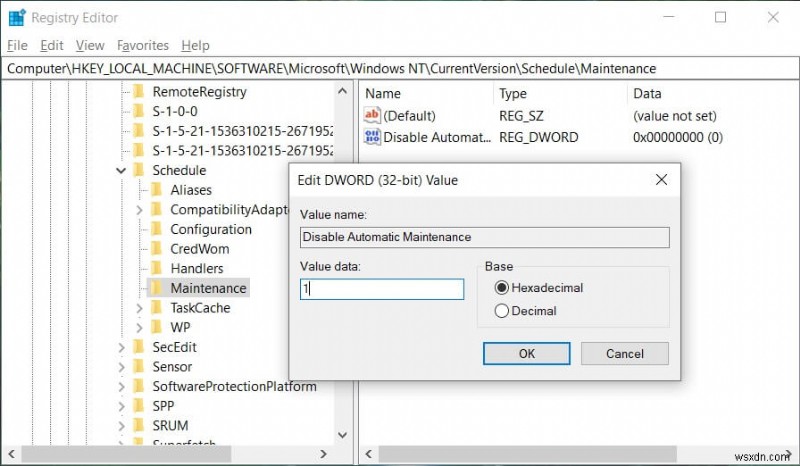The height and width of the screenshot is (466, 800).
Task: Click the Configuration folder icon
Action: click(156, 229)
